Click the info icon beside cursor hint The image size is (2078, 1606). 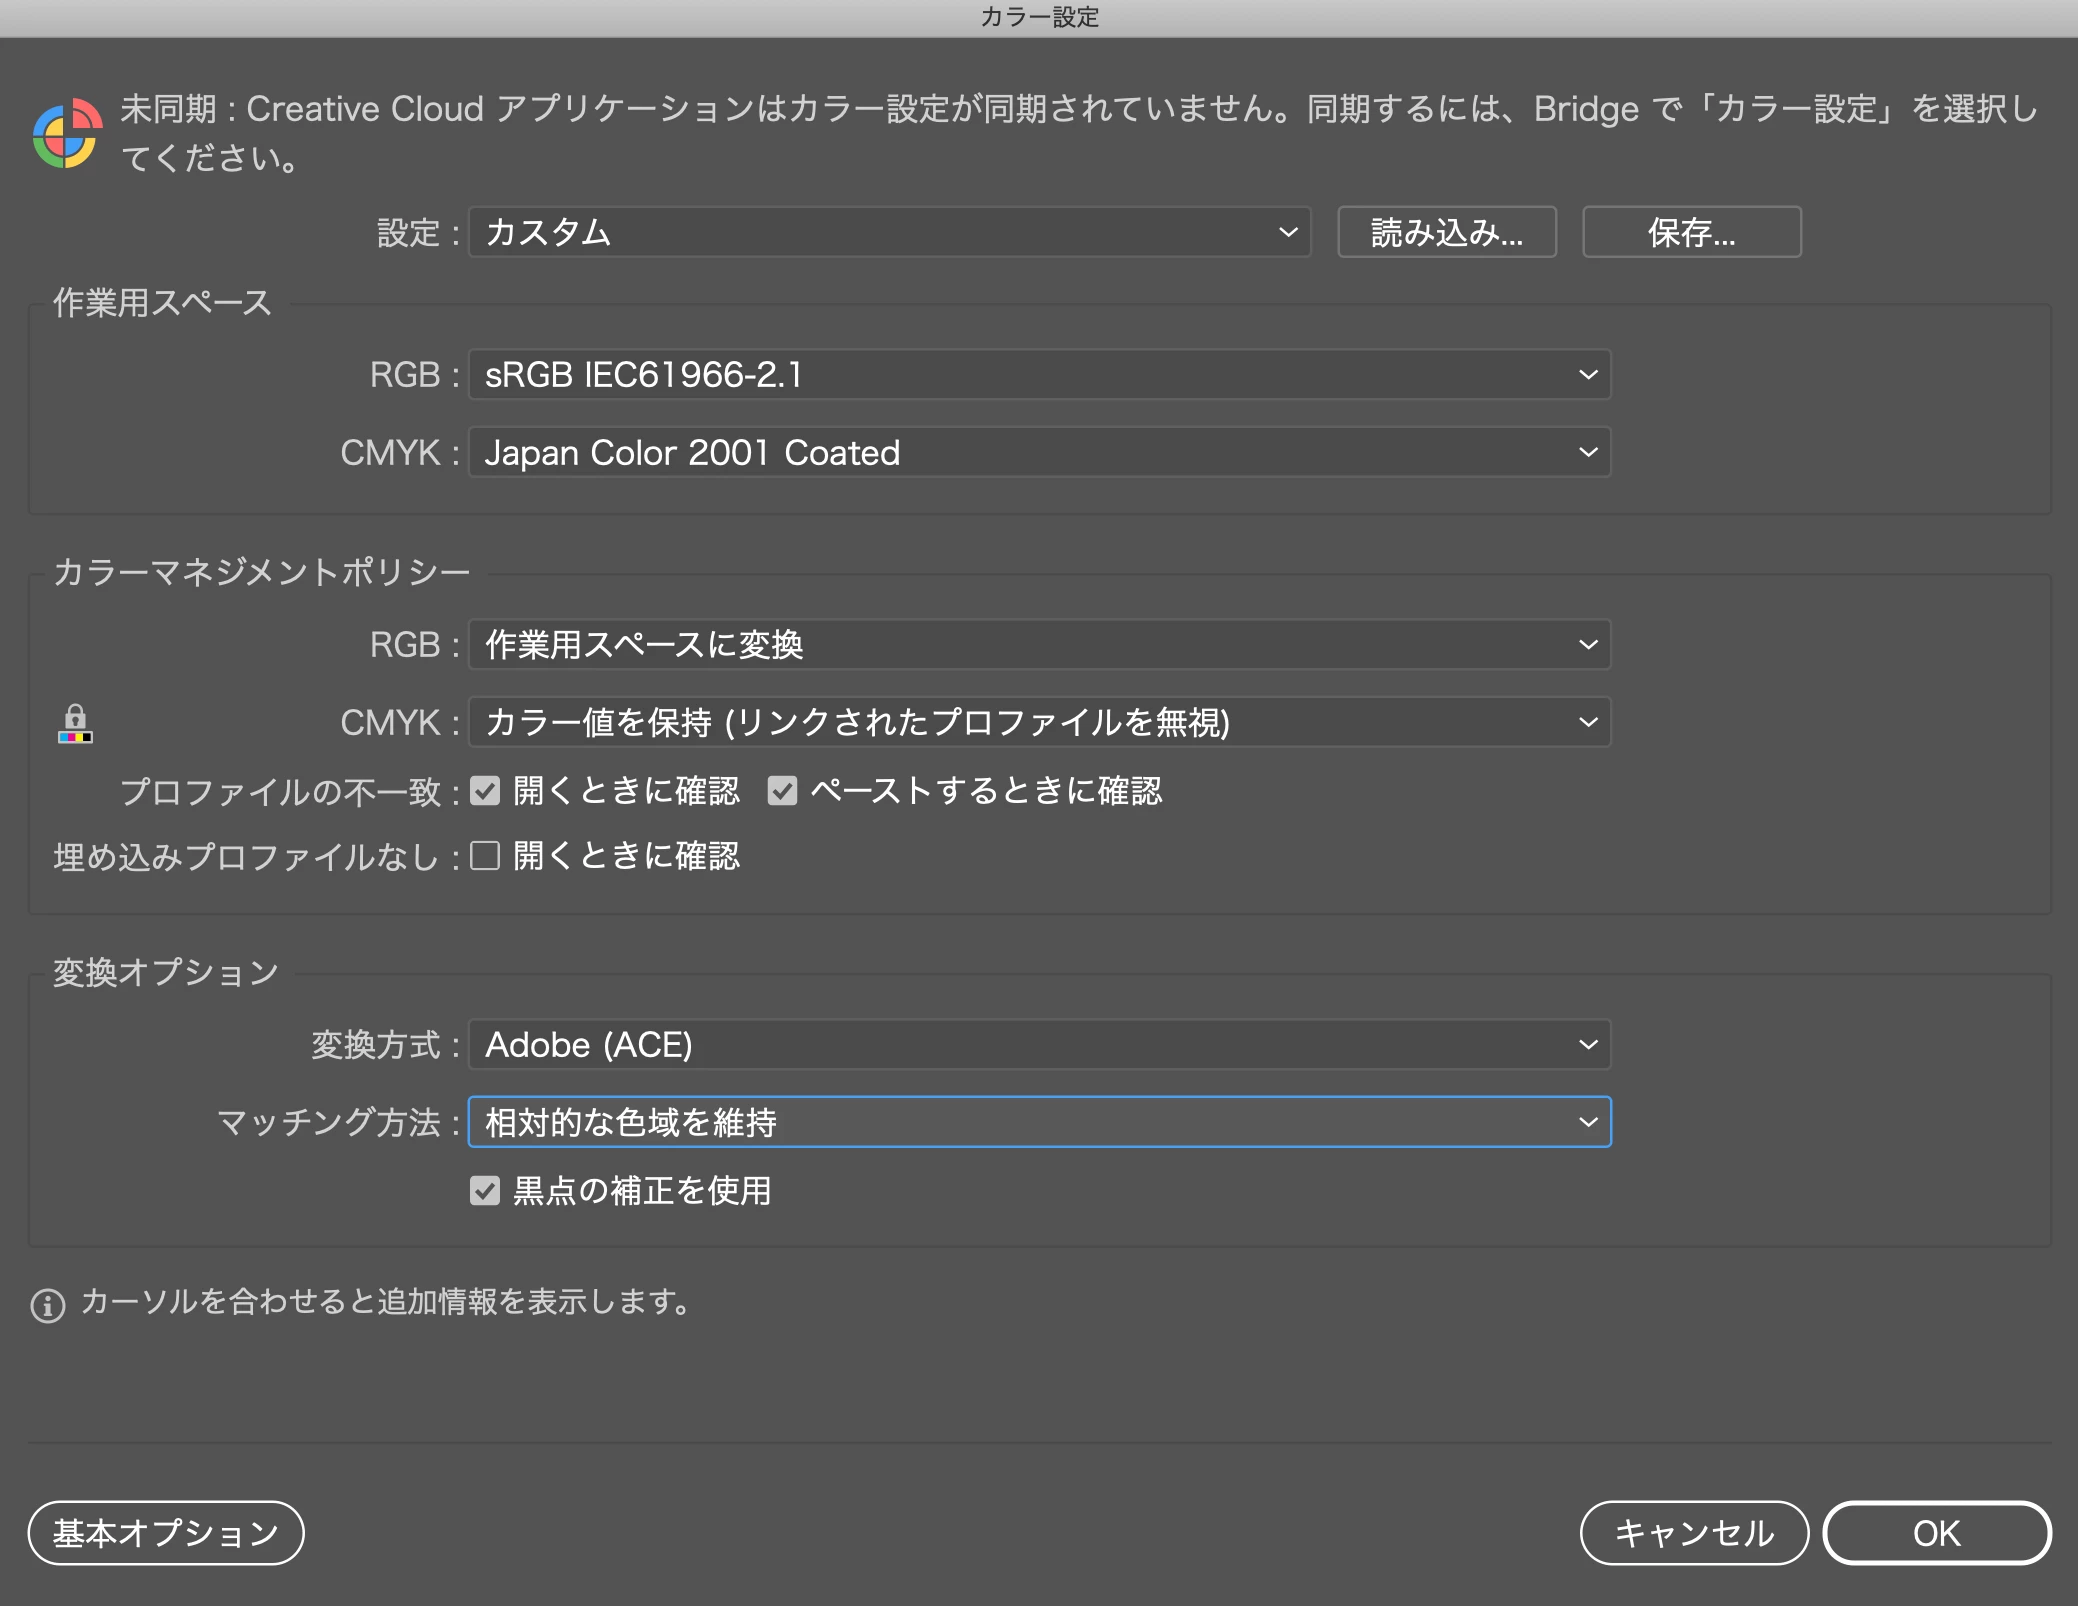point(48,1304)
